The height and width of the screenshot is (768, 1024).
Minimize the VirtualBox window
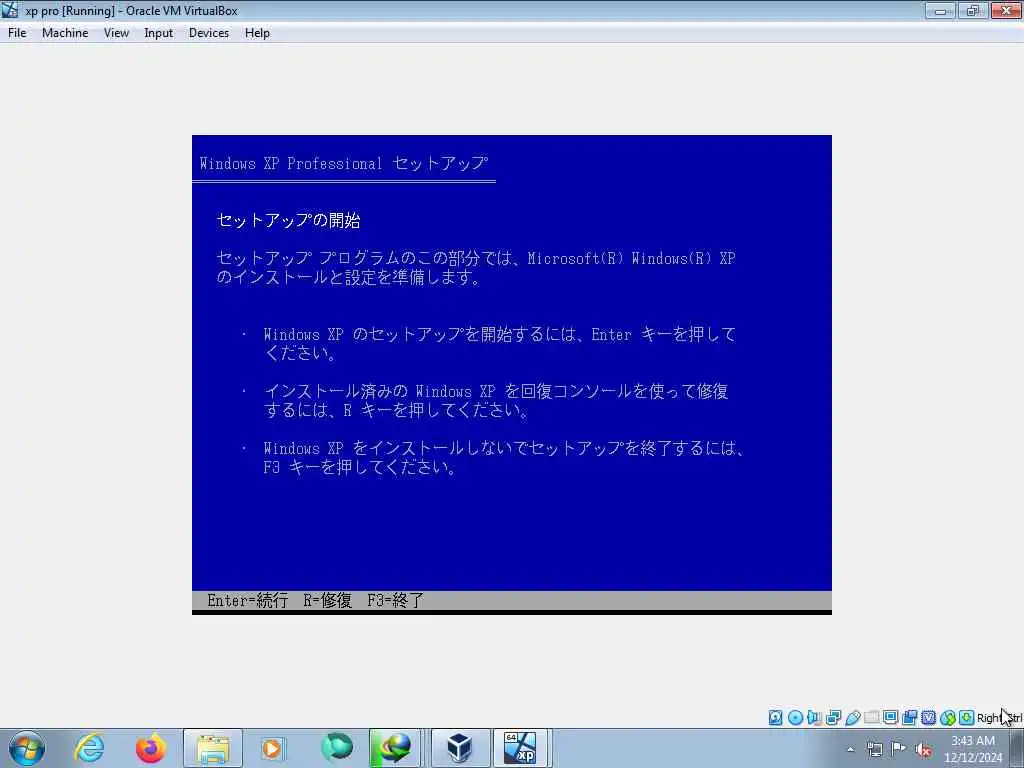[x=940, y=10]
